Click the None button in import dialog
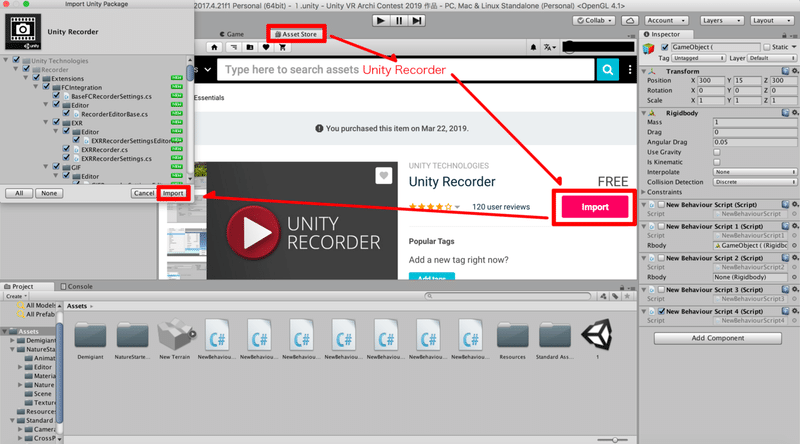Image resolution: width=800 pixels, height=444 pixels. click(x=49, y=193)
